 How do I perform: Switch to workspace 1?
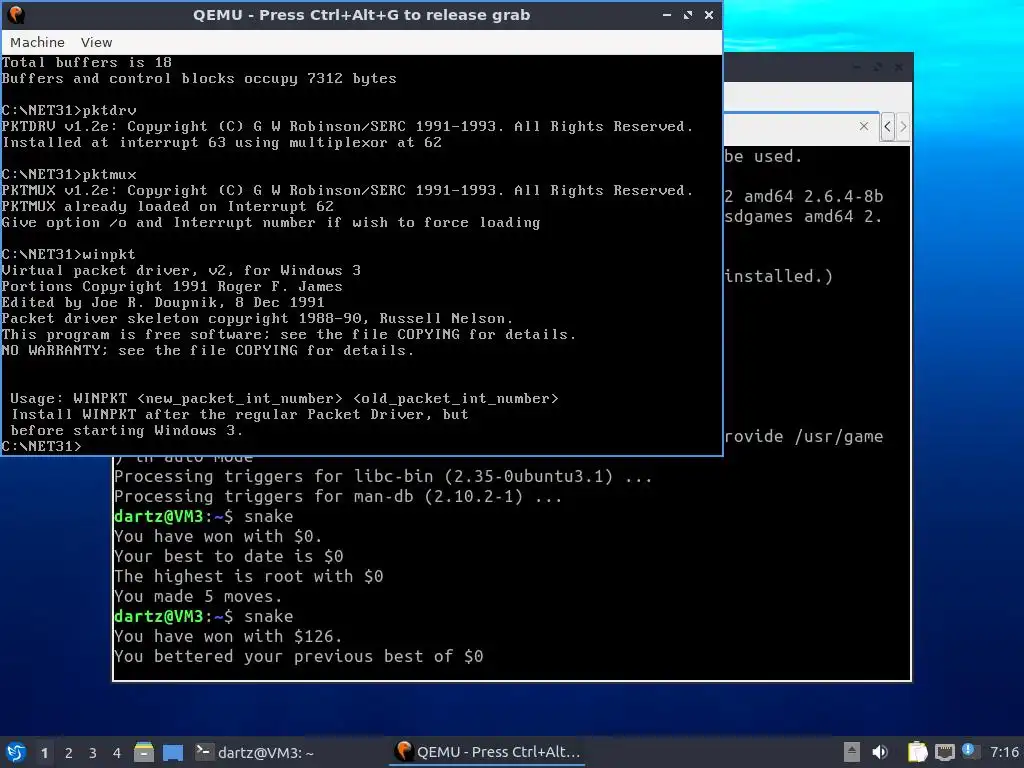click(44, 753)
